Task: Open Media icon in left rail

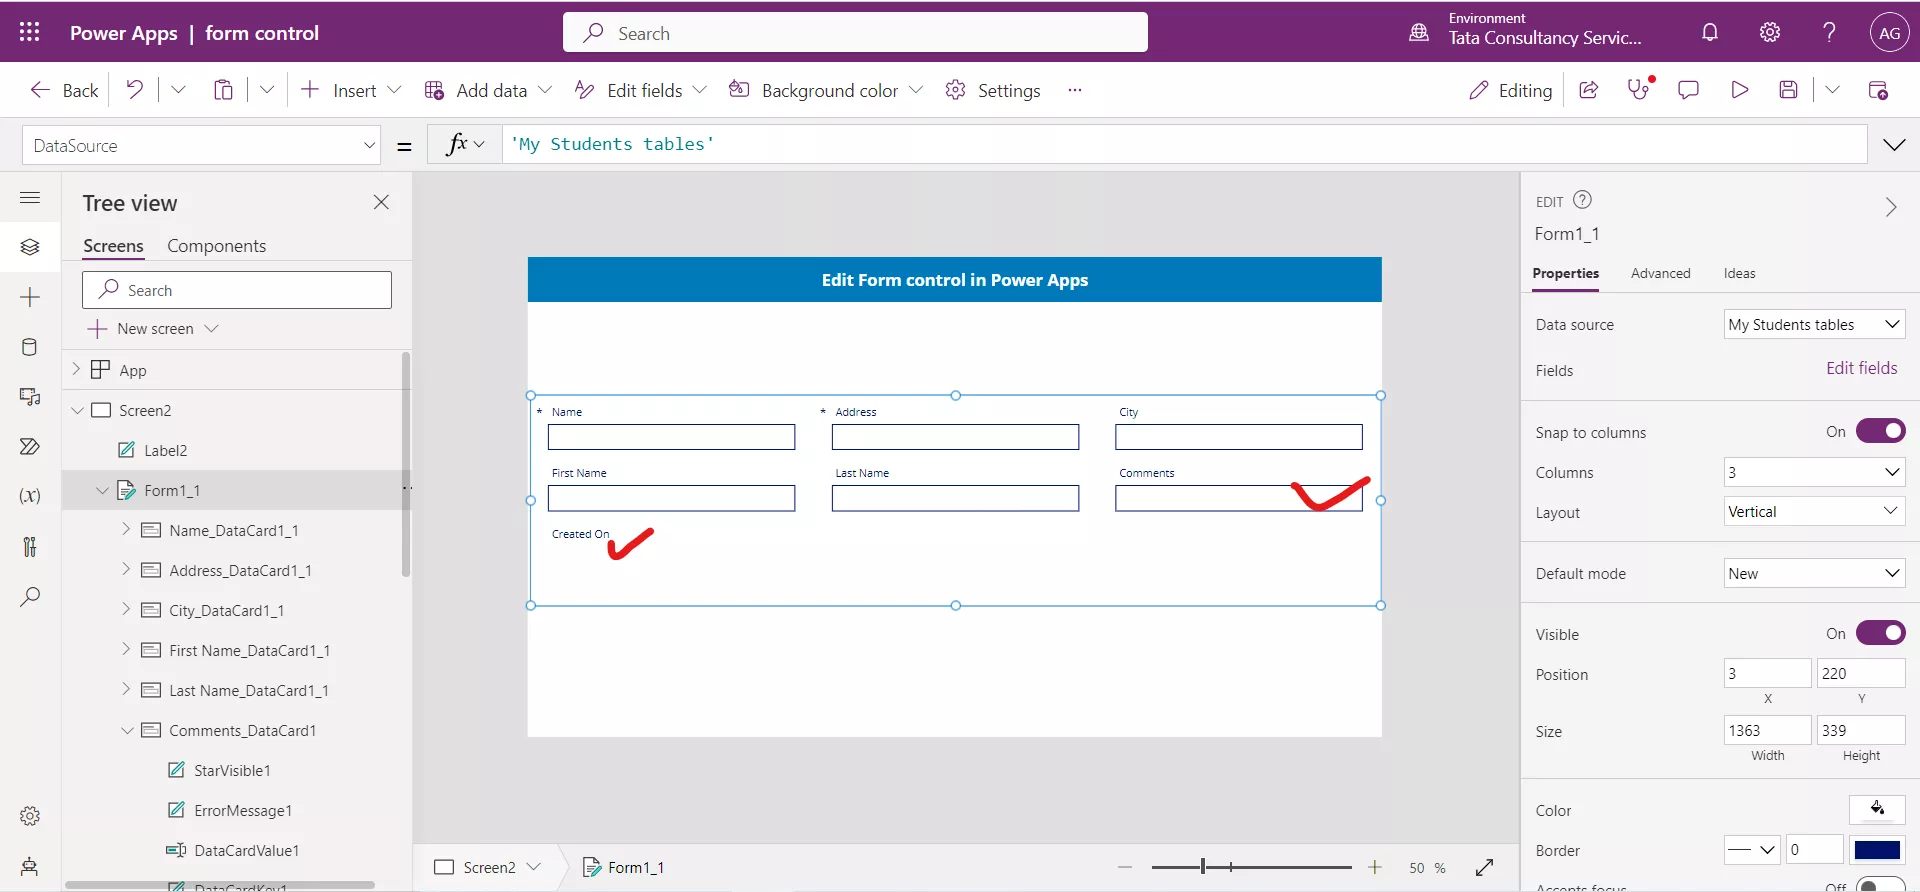Action: [30, 397]
